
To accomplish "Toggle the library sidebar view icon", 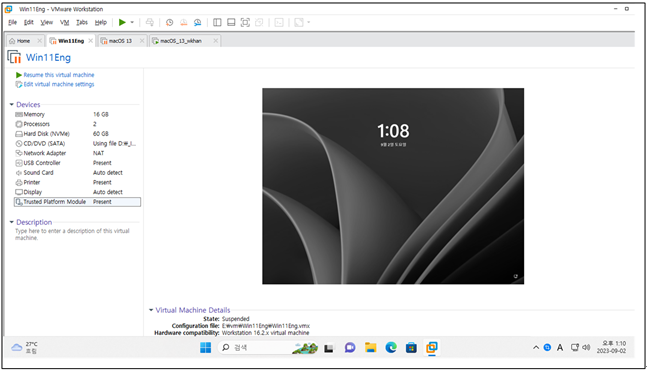I will 217,22.
